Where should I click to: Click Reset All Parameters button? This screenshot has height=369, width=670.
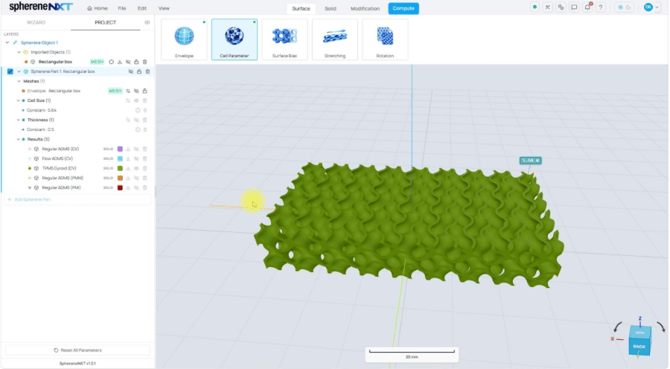coord(78,350)
